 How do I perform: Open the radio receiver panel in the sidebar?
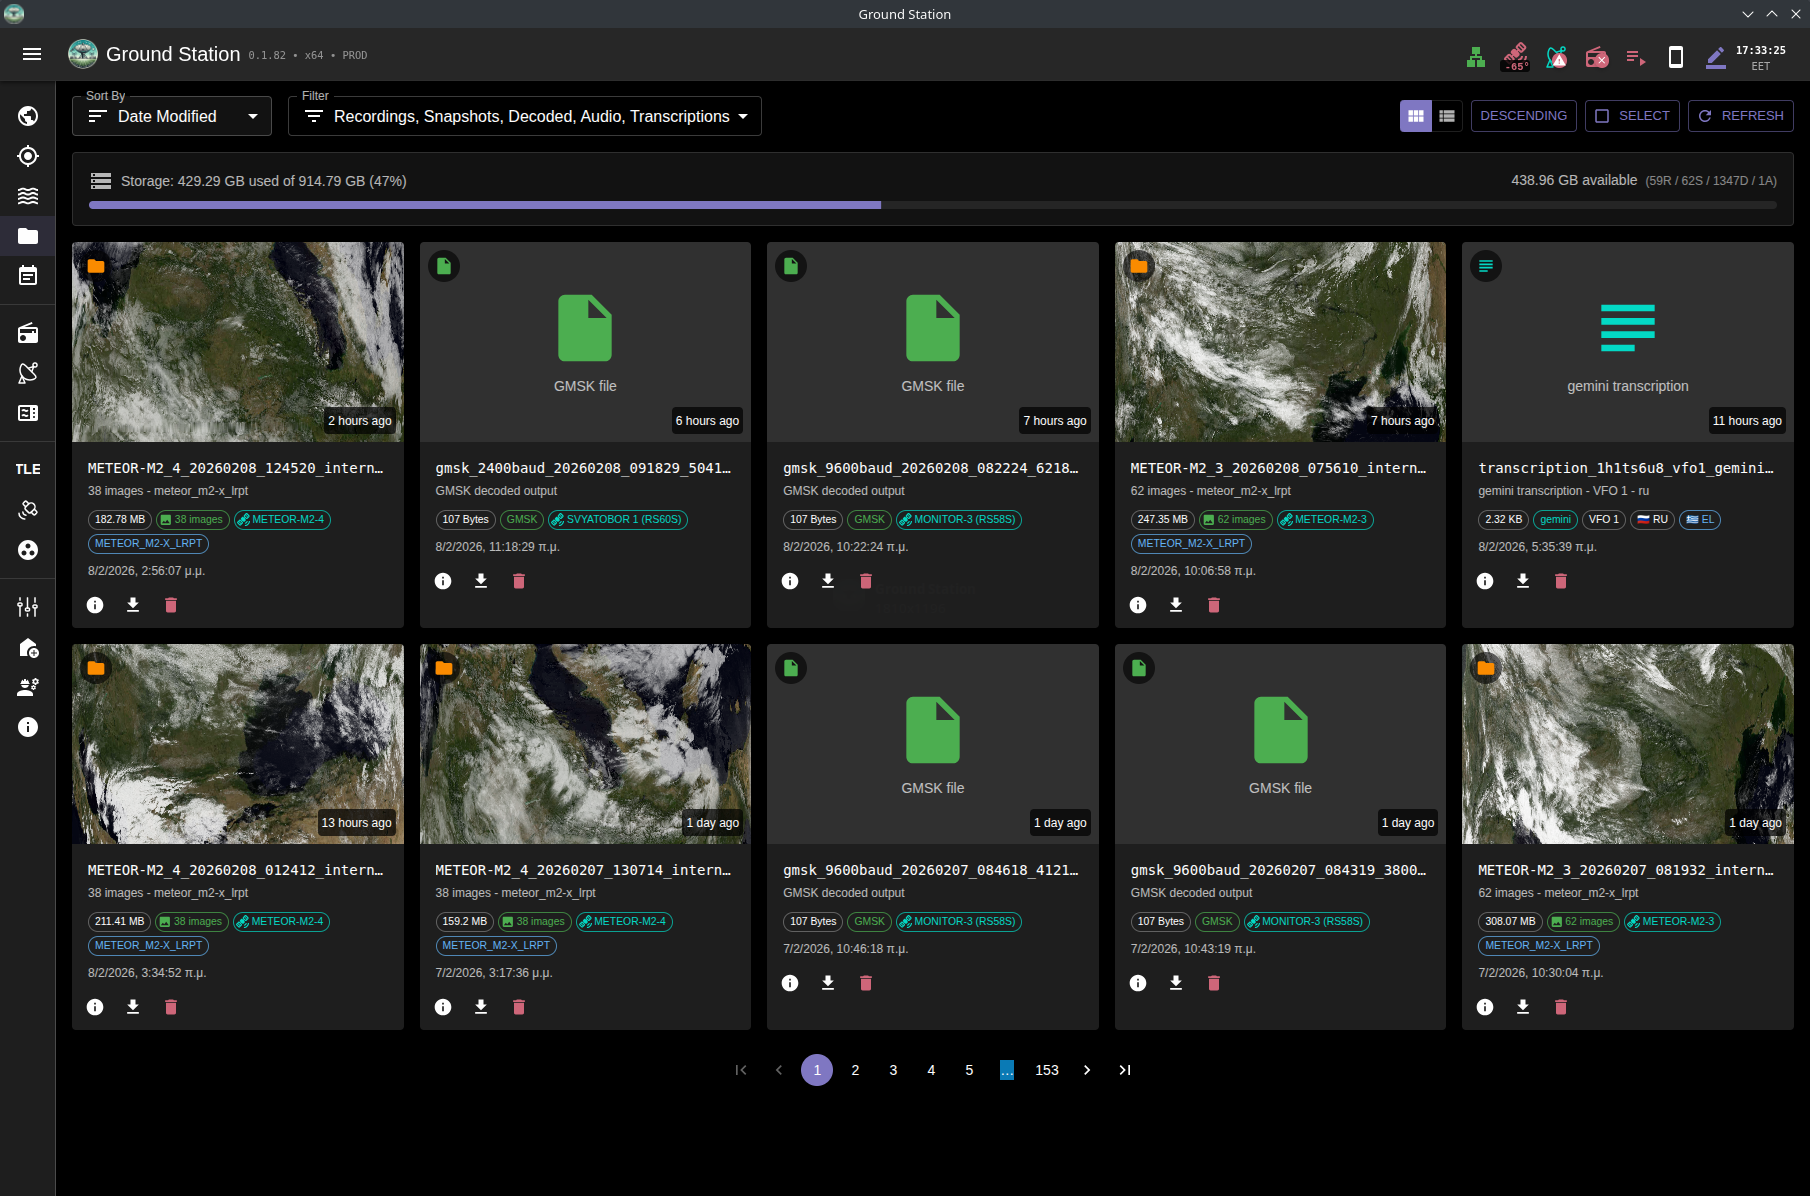pos(28,333)
